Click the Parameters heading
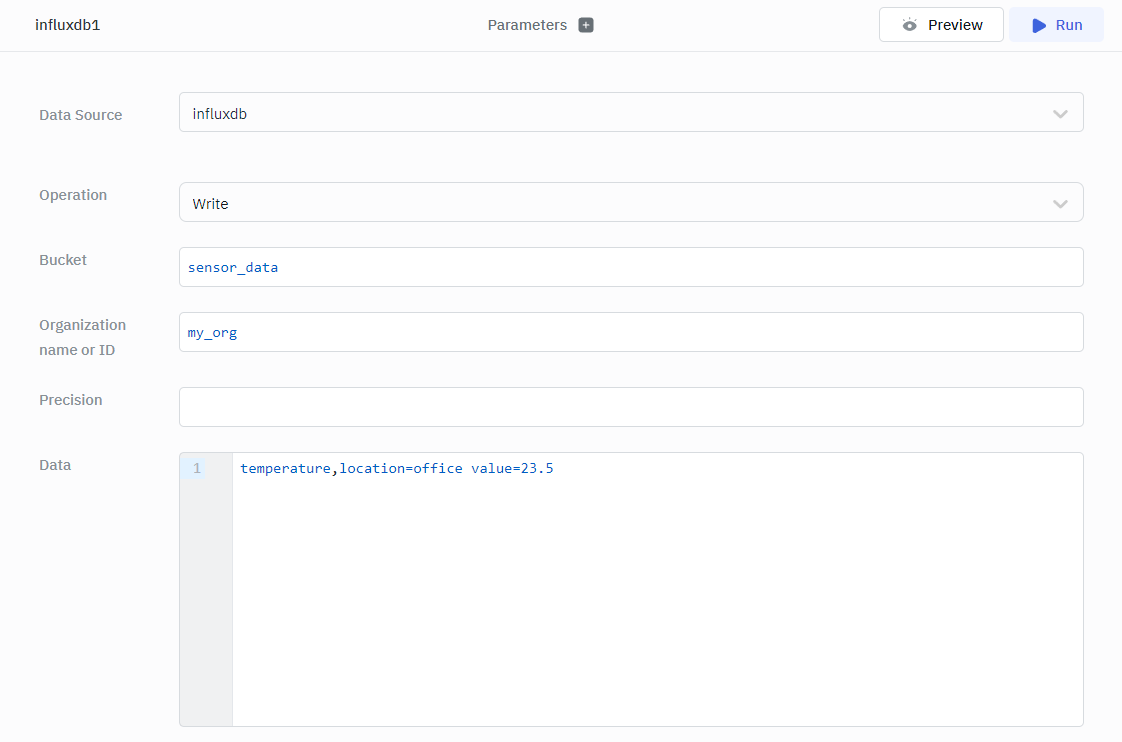The width and height of the screenshot is (1122, 742). pyautogui.click(x=527, y=25)
